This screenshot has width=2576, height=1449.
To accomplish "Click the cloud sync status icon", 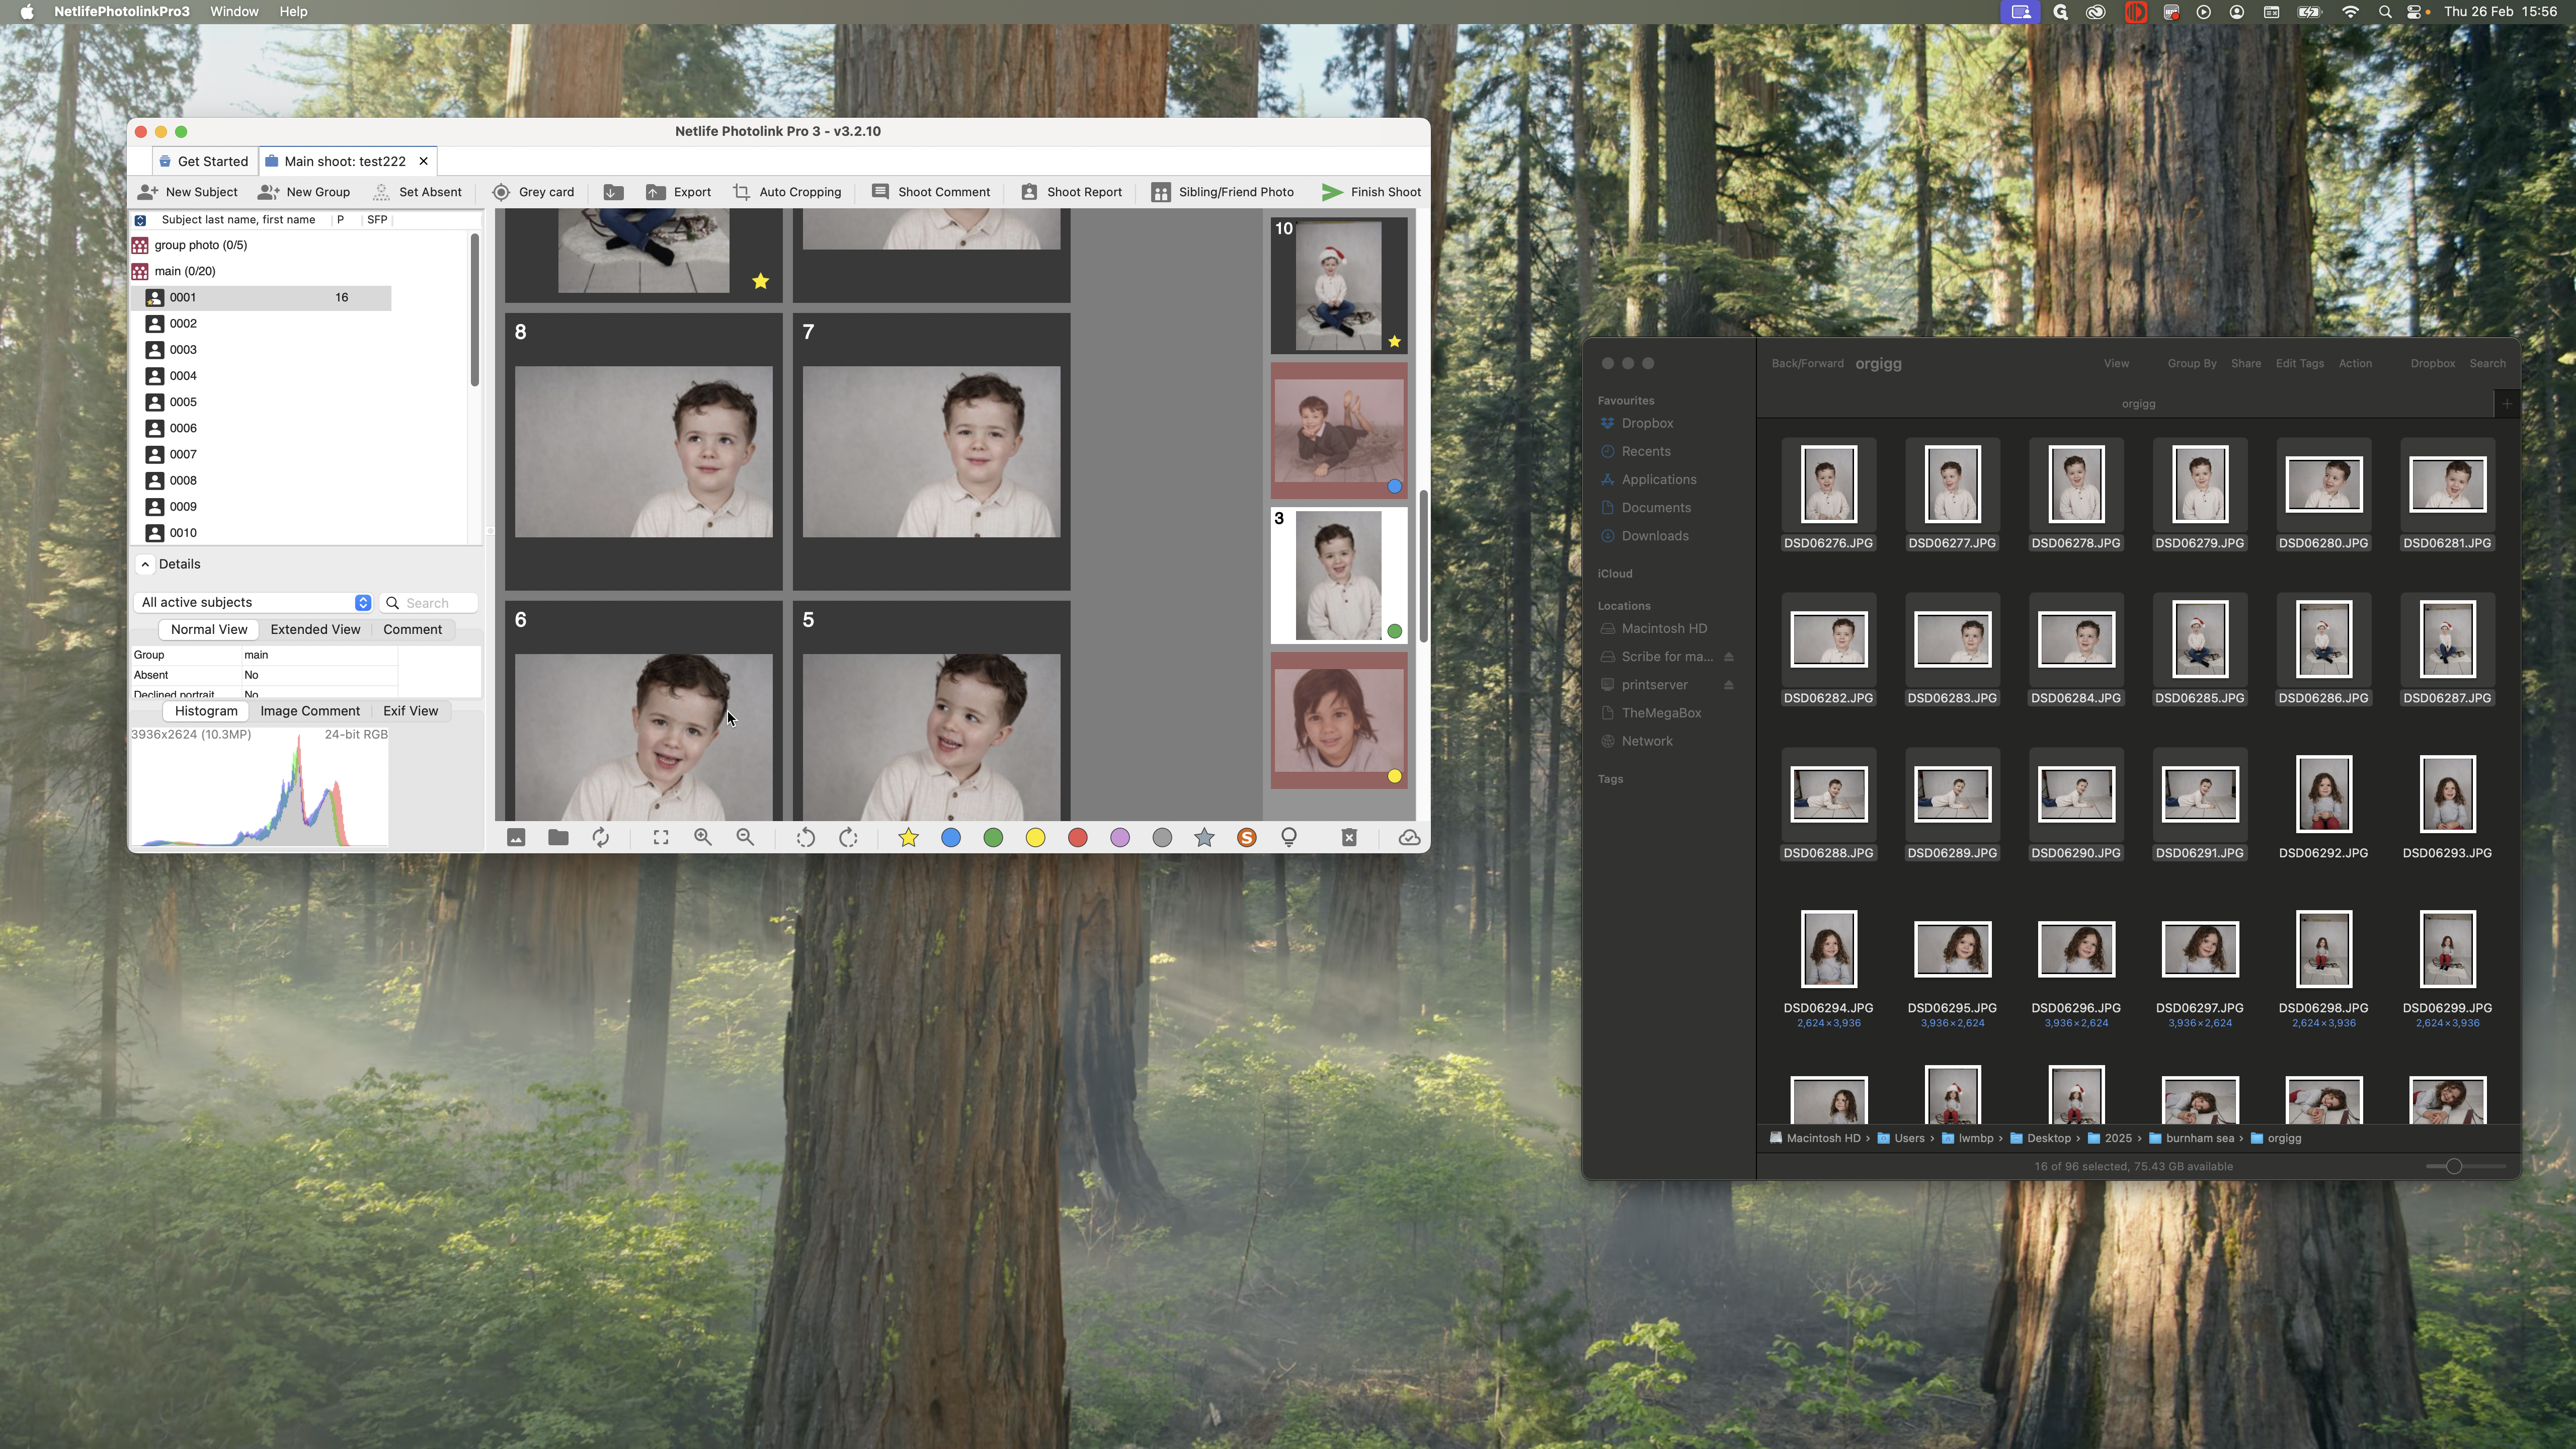I will tap(1409, 838).
